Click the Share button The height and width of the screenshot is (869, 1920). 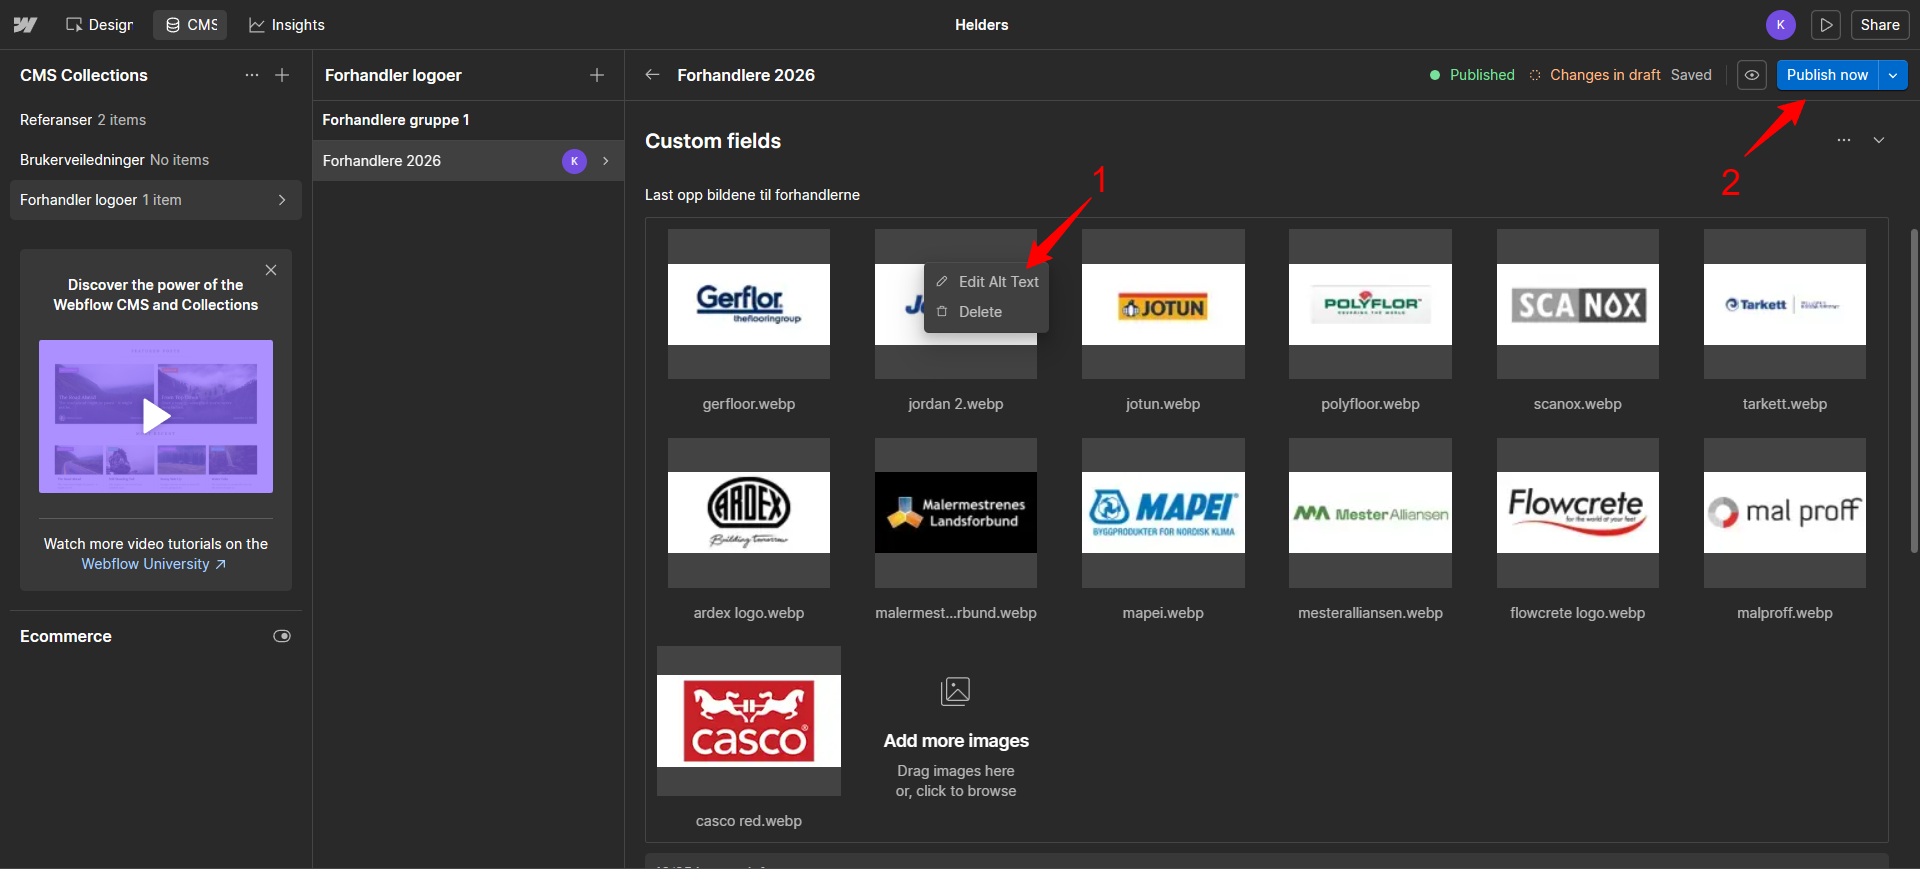1880,25
